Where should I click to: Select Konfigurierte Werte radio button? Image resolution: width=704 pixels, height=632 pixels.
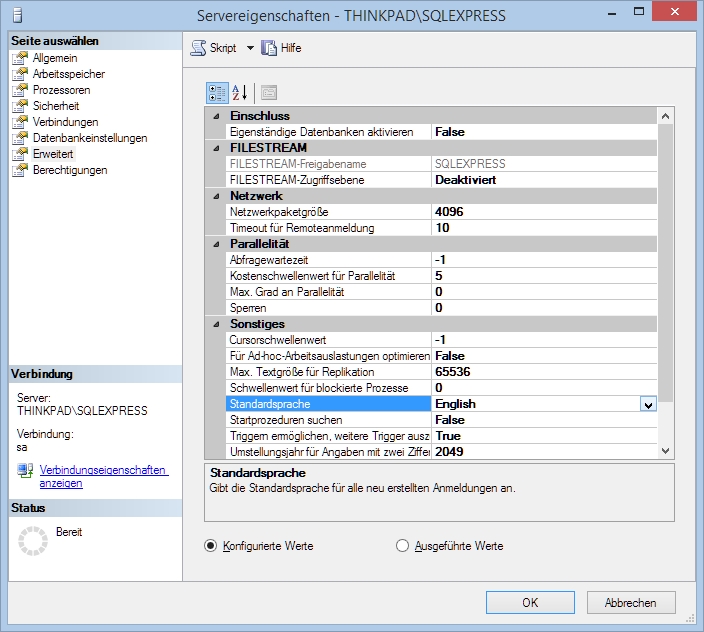coord(210,546)
